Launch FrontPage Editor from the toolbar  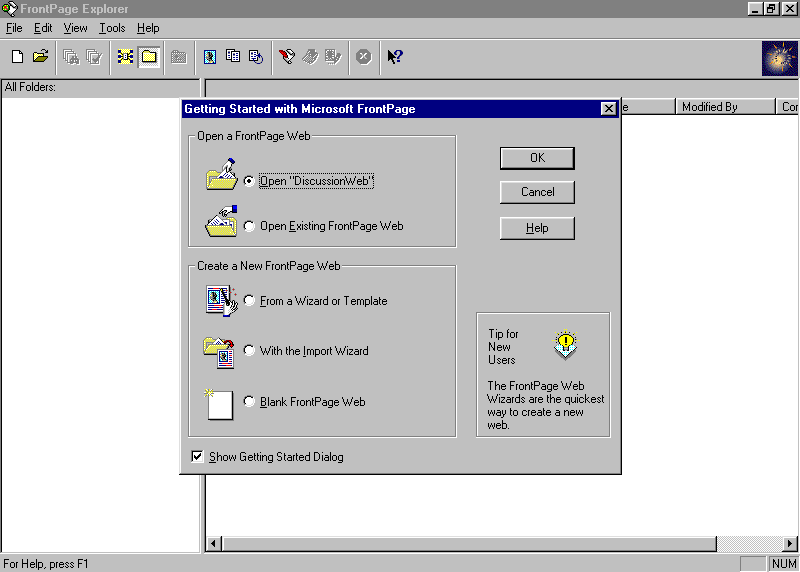(287, 57)
